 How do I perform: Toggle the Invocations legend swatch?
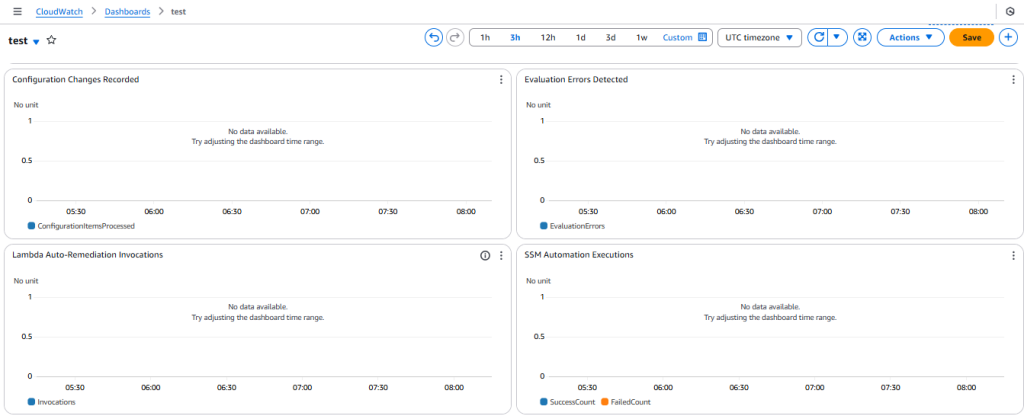point(31,402)
